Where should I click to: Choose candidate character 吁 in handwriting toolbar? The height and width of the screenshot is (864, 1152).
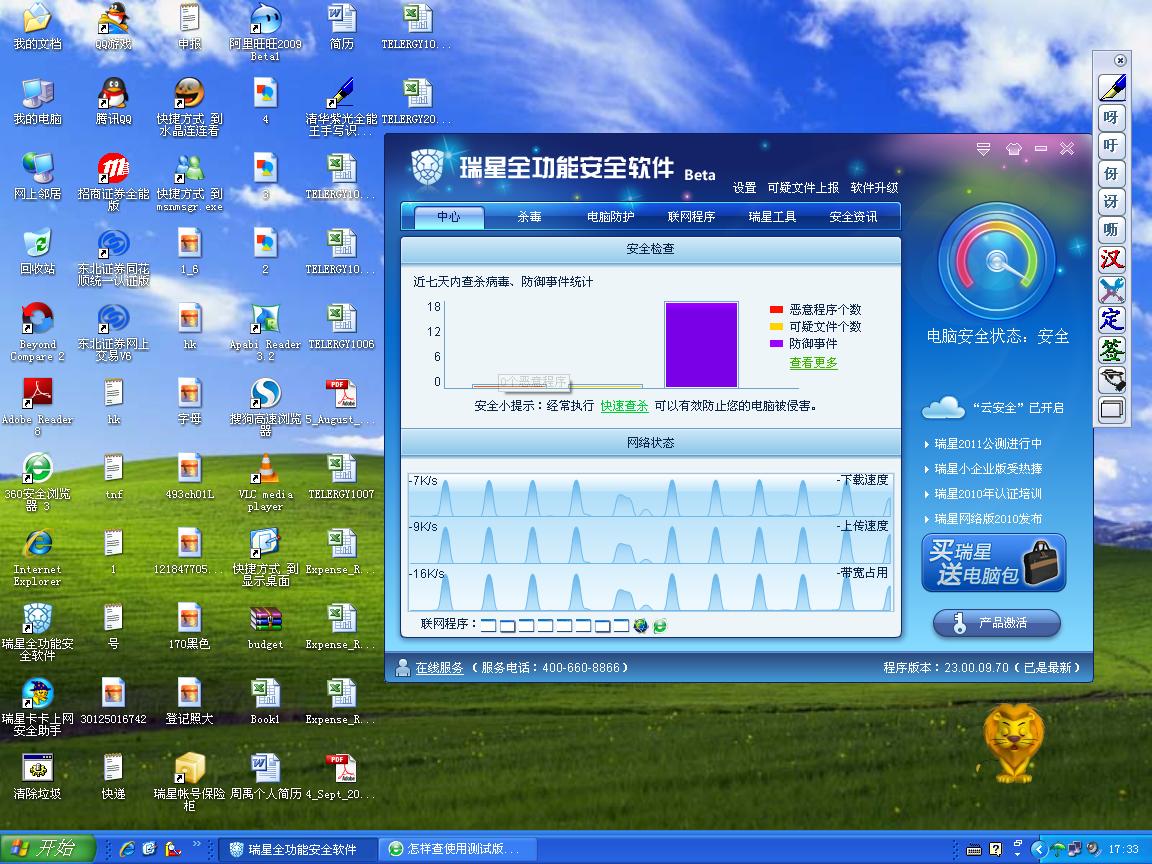(1112, 145)
